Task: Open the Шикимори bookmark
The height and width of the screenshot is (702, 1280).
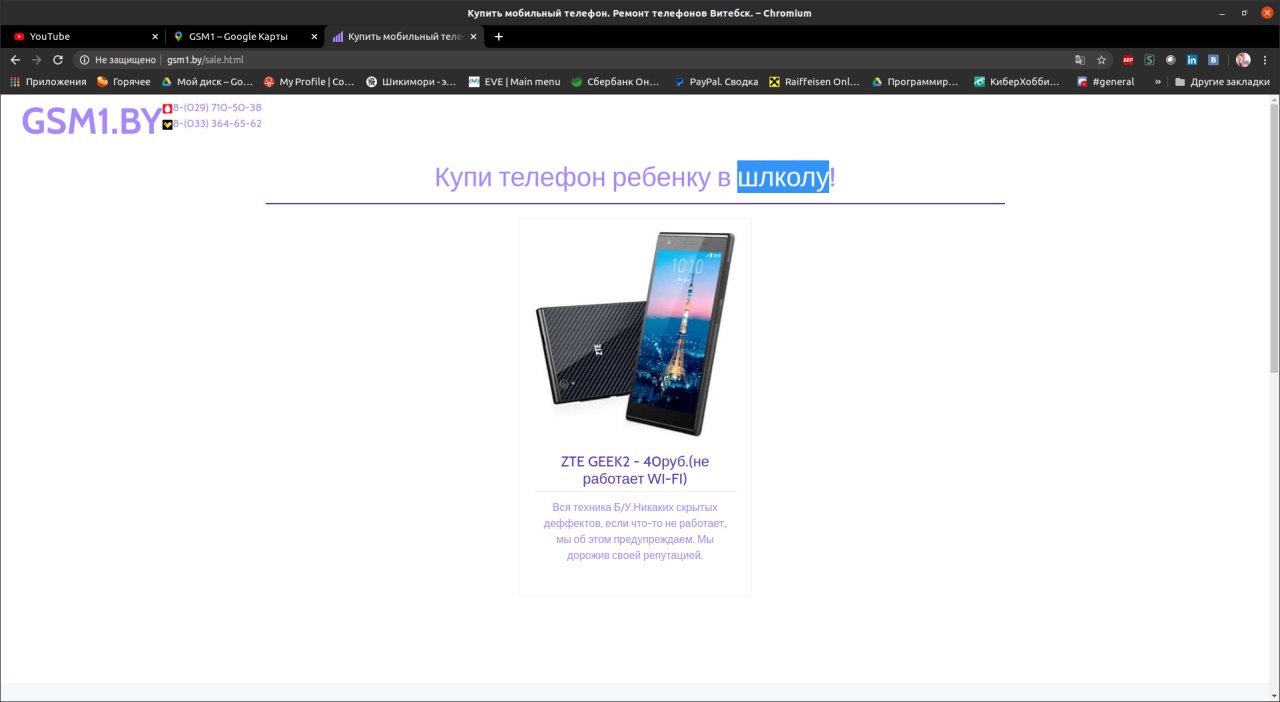Action: point(411,82)
